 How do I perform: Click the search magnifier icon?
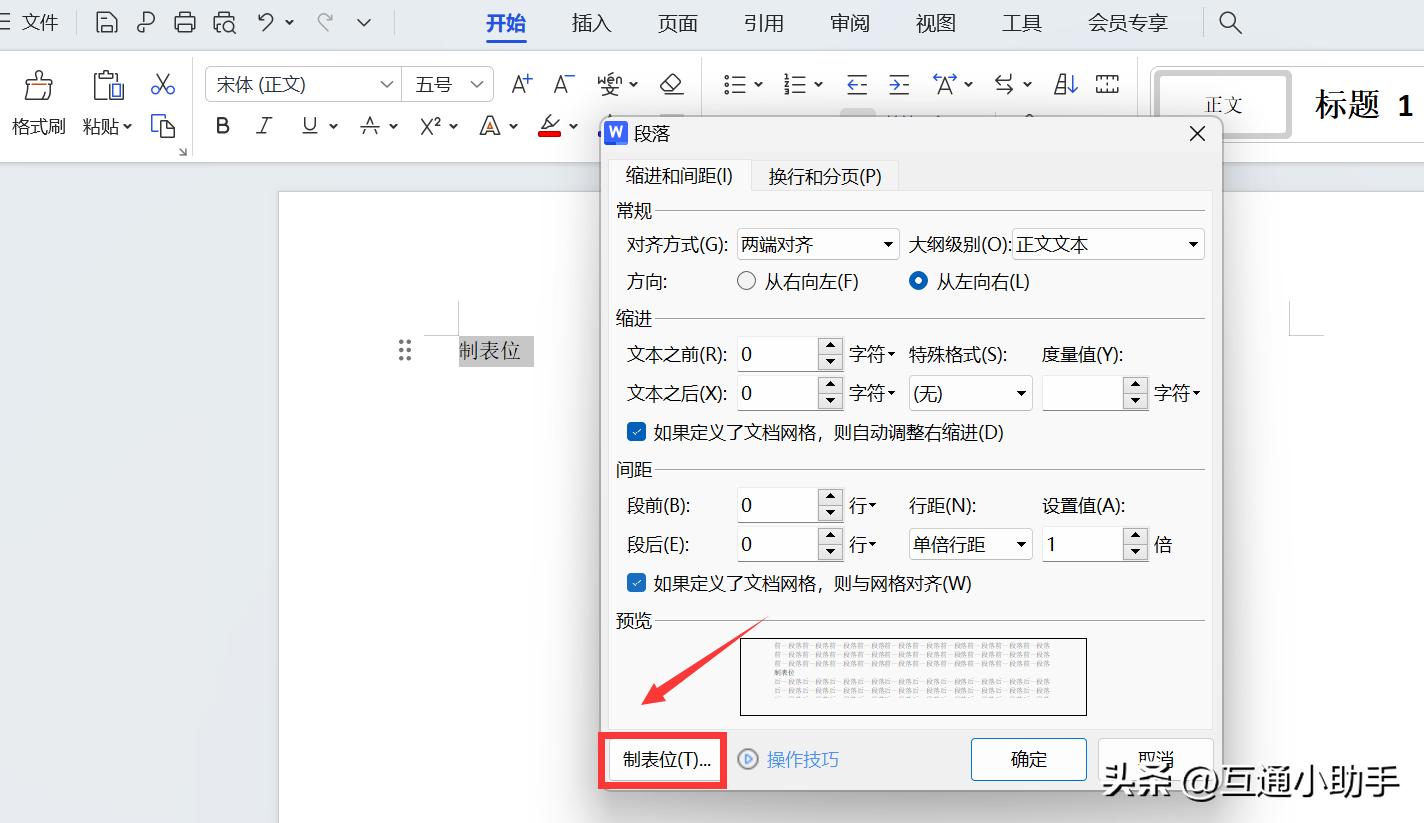1230,22
